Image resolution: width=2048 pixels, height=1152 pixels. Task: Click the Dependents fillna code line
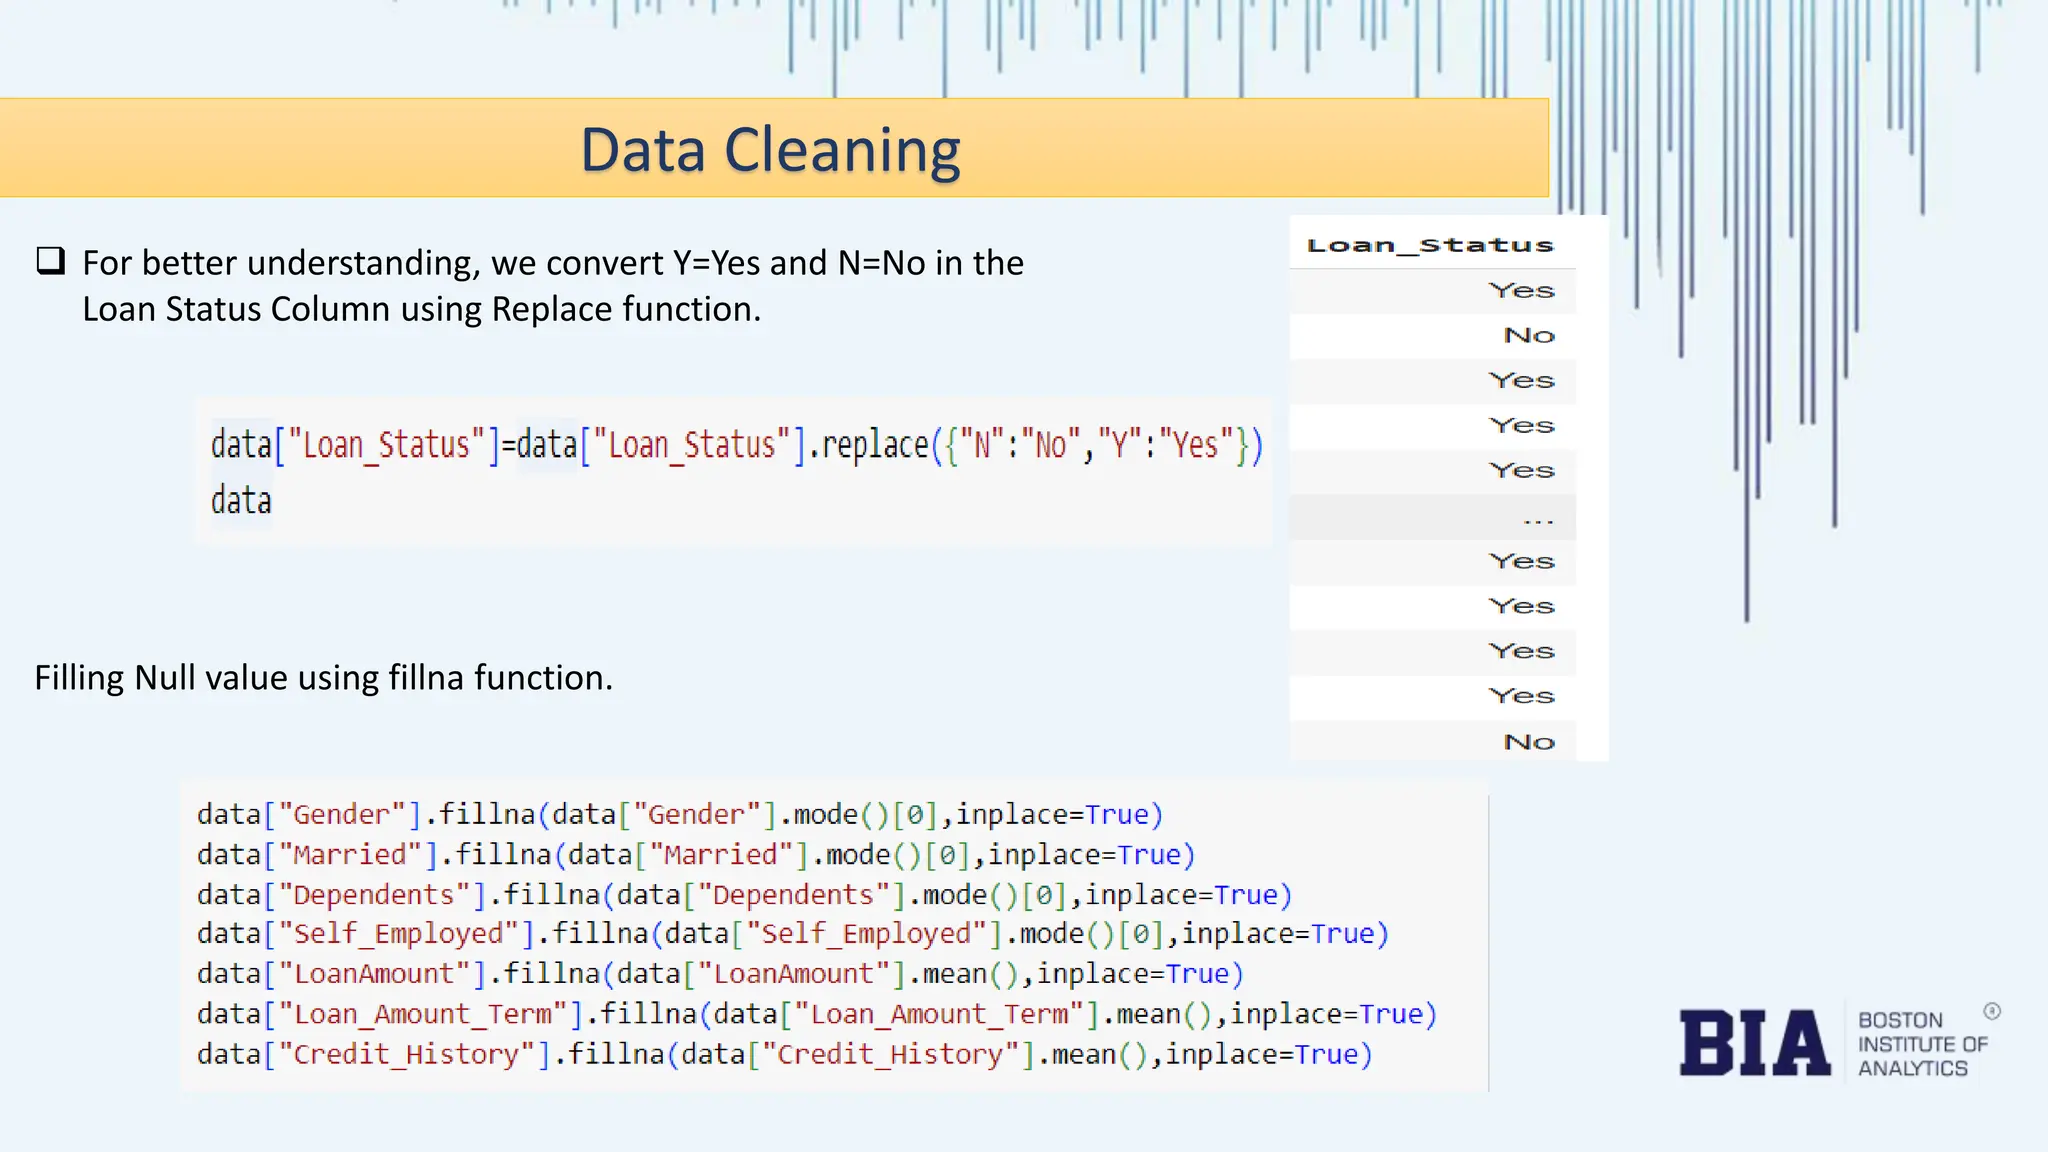tap(744, 894)
